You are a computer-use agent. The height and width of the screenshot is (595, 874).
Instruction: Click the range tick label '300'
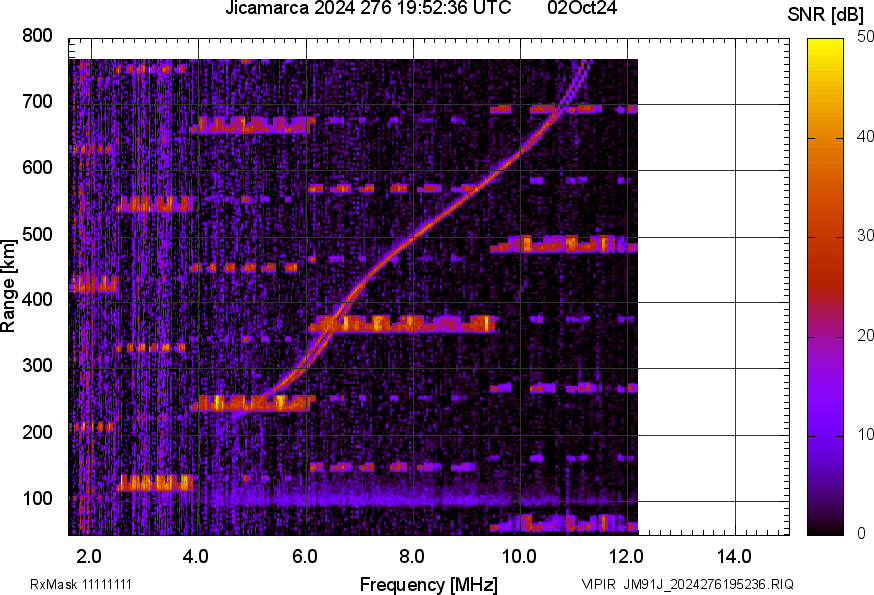click(37, 366)
